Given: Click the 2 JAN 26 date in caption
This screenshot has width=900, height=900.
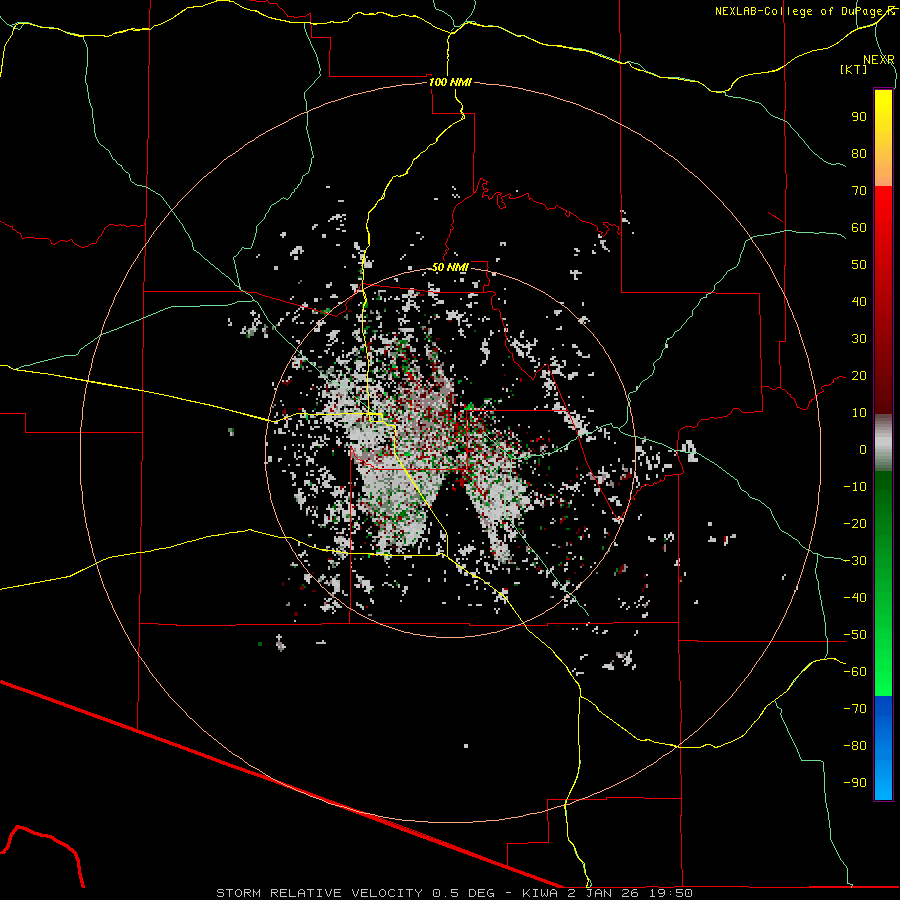Looking at the screenshot, I should coord(604,893).
